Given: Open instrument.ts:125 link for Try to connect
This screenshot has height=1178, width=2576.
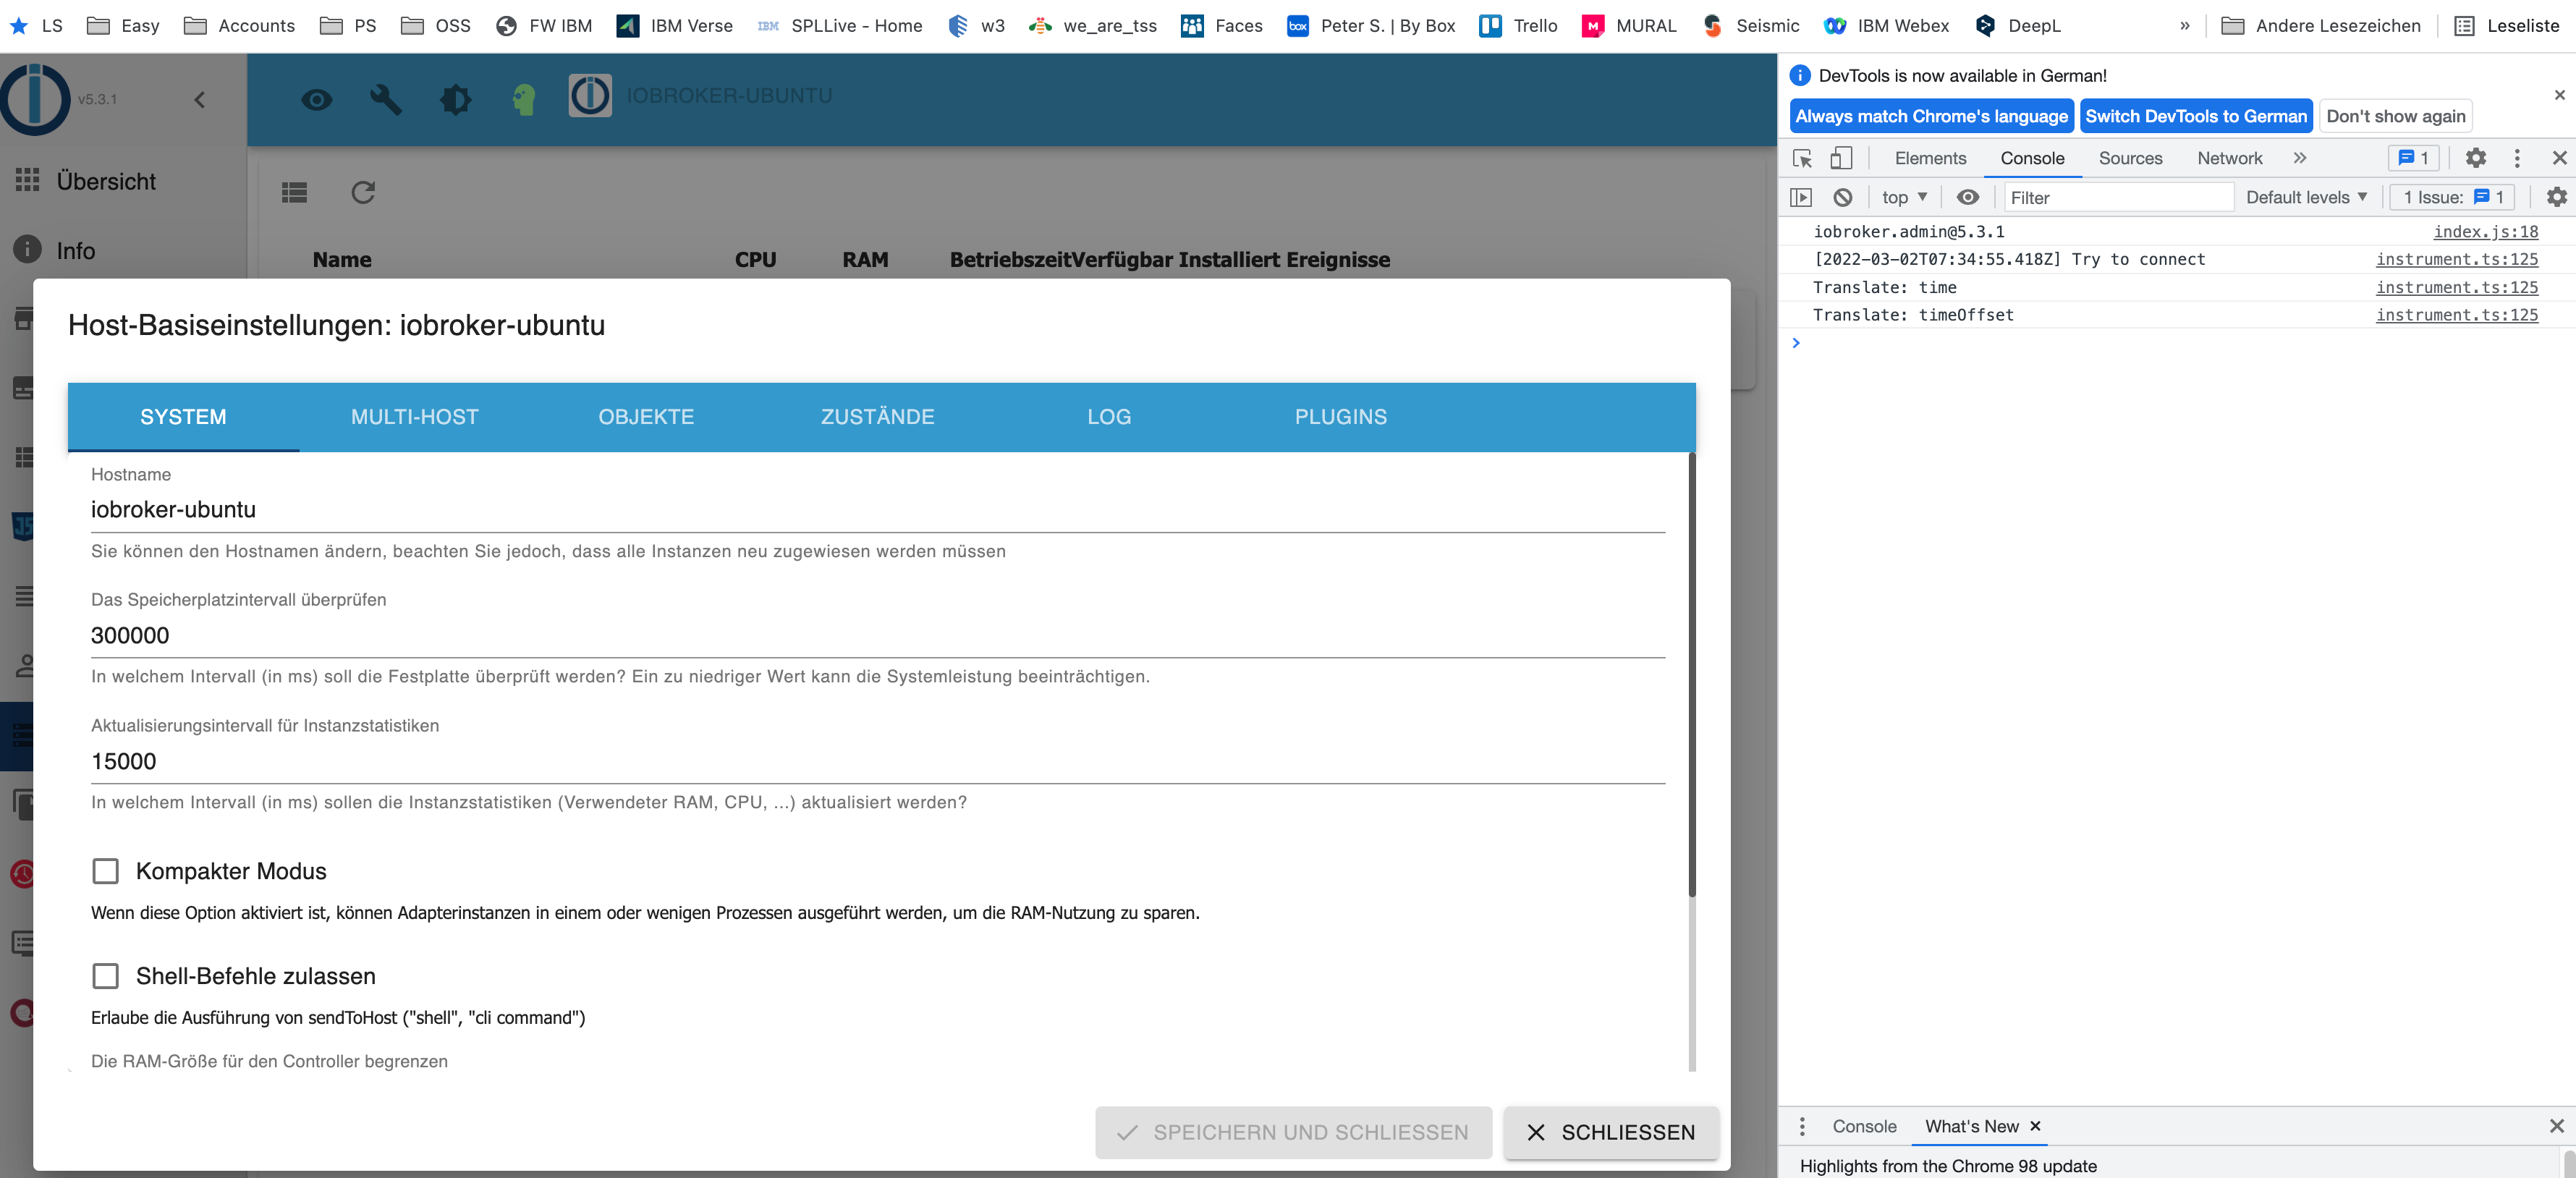Looking at the screenshot, I should [2456, 259].
